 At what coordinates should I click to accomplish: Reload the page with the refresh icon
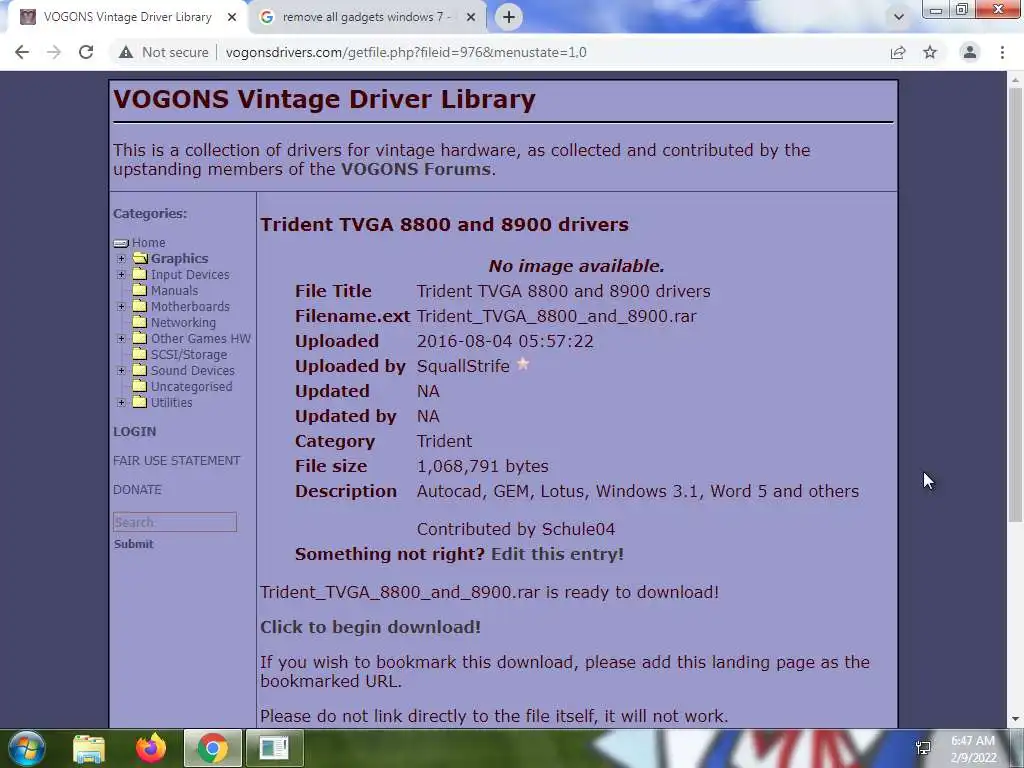[x=86, y=52]
